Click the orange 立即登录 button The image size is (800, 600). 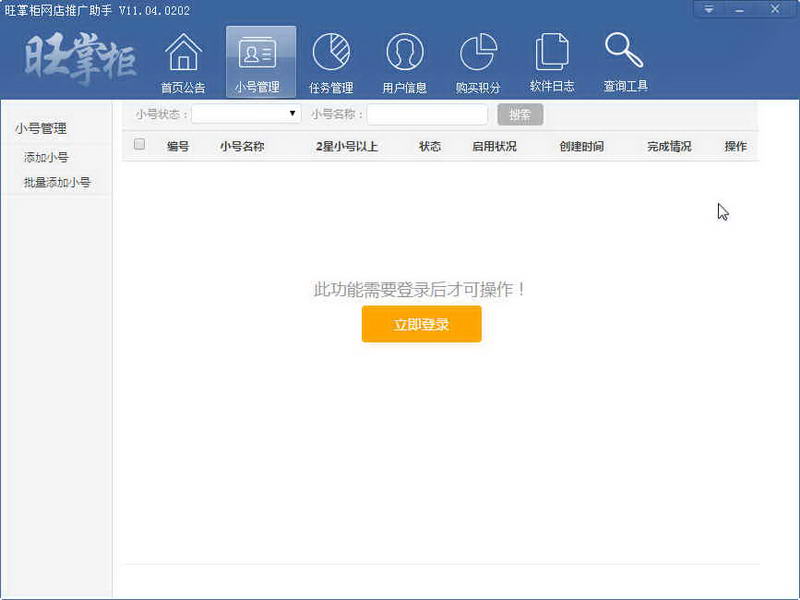pyautogui.click(x=421, y=324)
